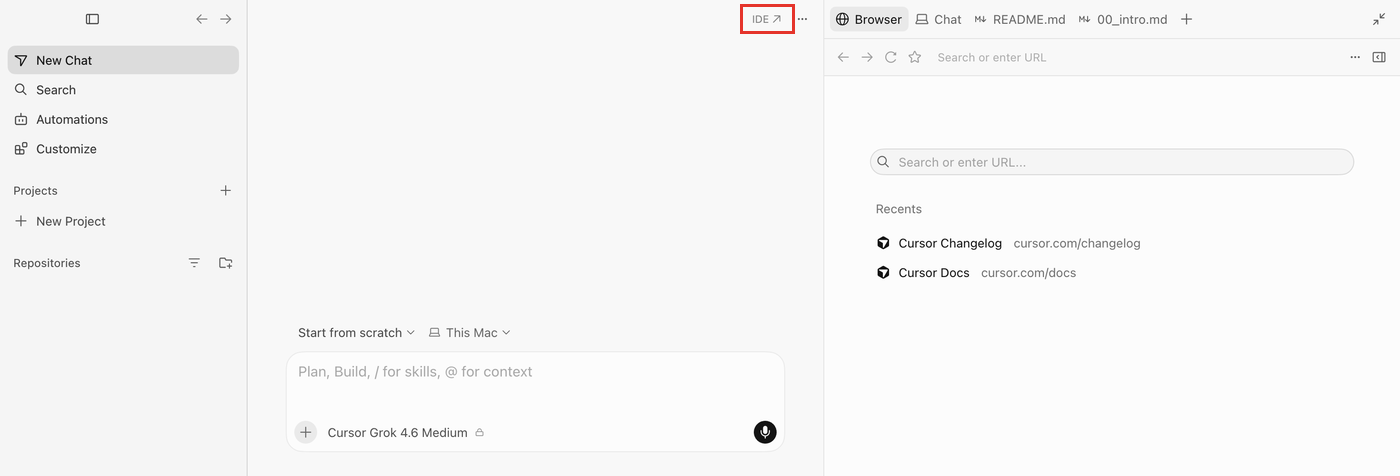1400x476 pixels.
Task: Expand Start from scratch dropdown
Action: (x=356, y=333)
